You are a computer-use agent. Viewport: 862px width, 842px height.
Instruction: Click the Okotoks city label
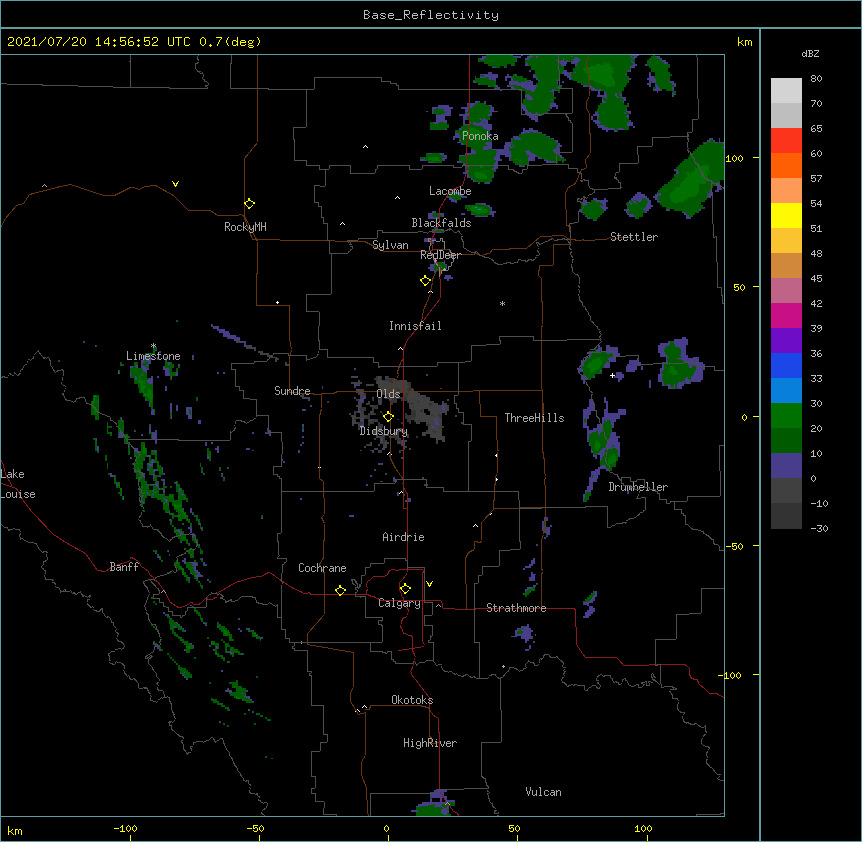(x=412, y=700)
